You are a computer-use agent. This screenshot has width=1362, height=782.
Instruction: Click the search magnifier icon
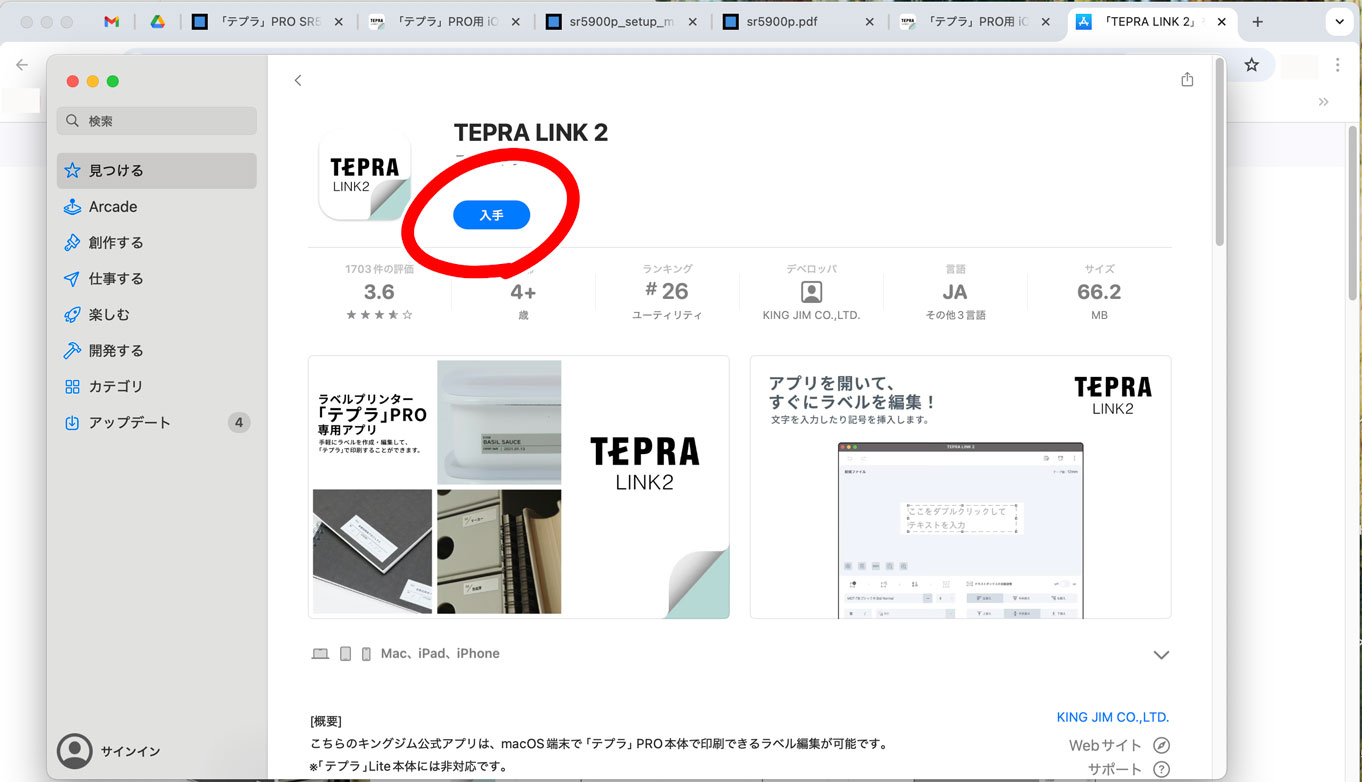72,121
